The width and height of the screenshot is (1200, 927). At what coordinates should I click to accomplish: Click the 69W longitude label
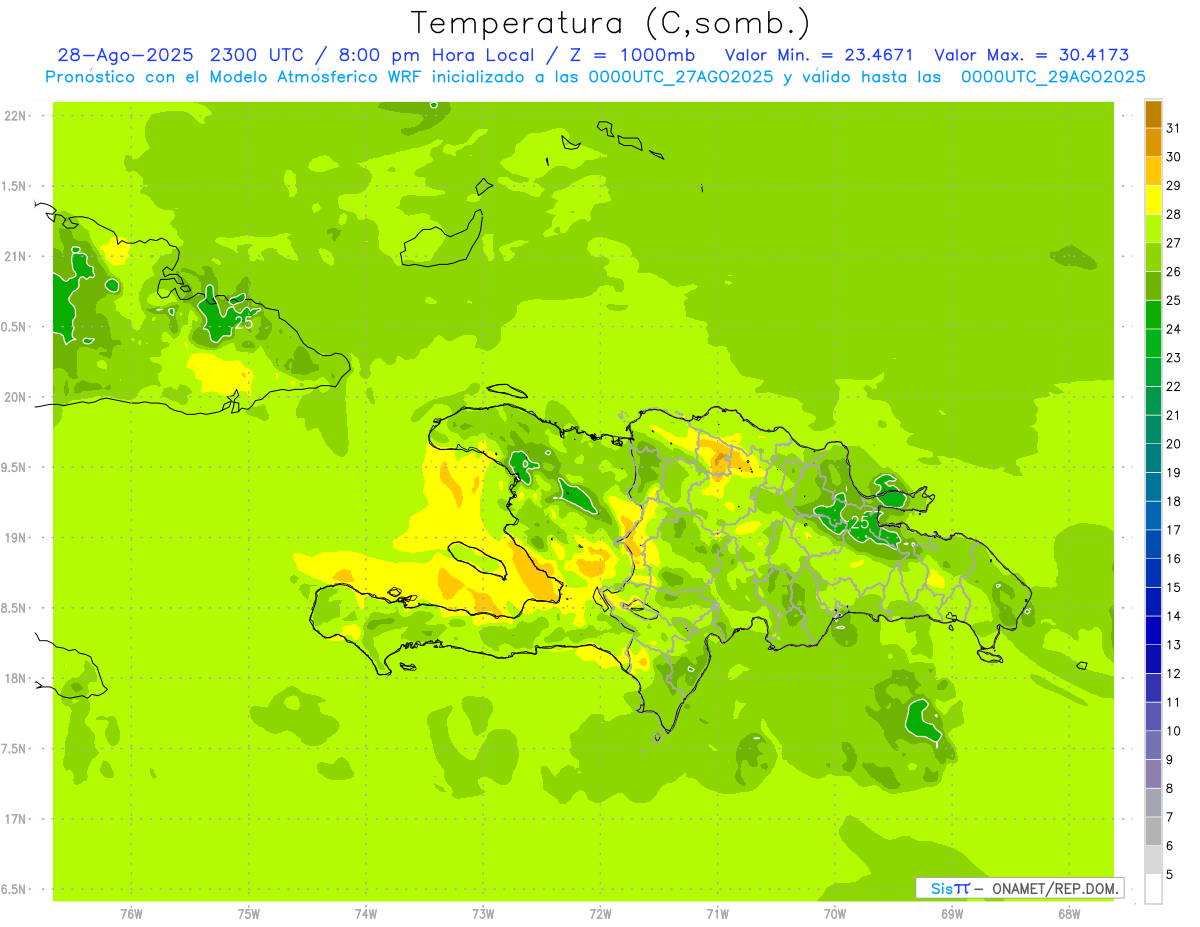[952, 914]
